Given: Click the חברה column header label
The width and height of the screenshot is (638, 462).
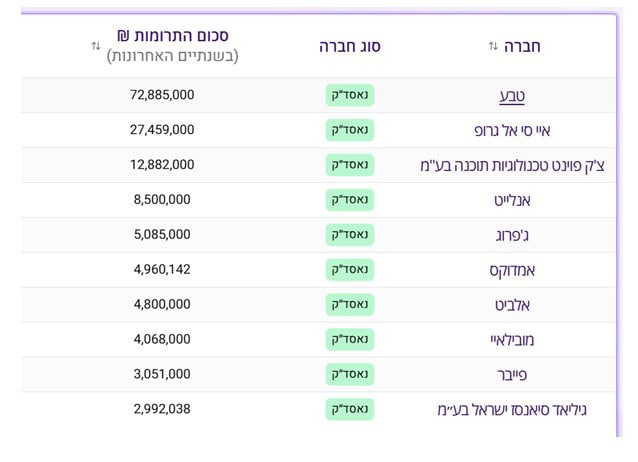Looking at the screenshot, I should (524, 46).
